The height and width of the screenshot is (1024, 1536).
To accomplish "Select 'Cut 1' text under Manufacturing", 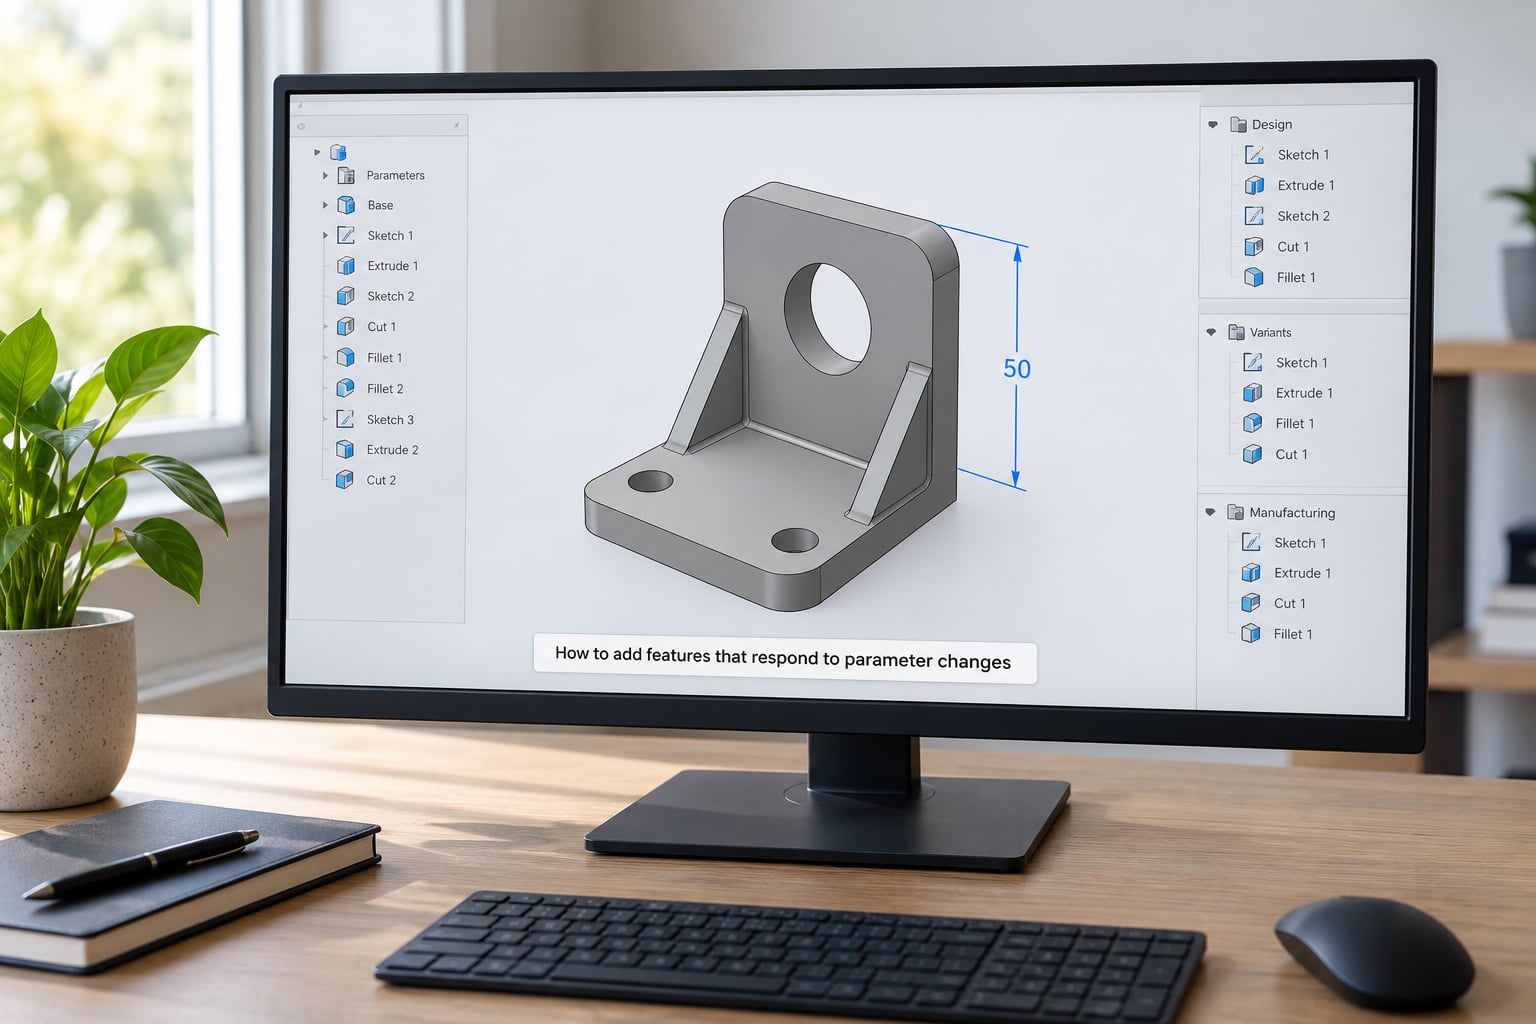I will [1290, 603].
